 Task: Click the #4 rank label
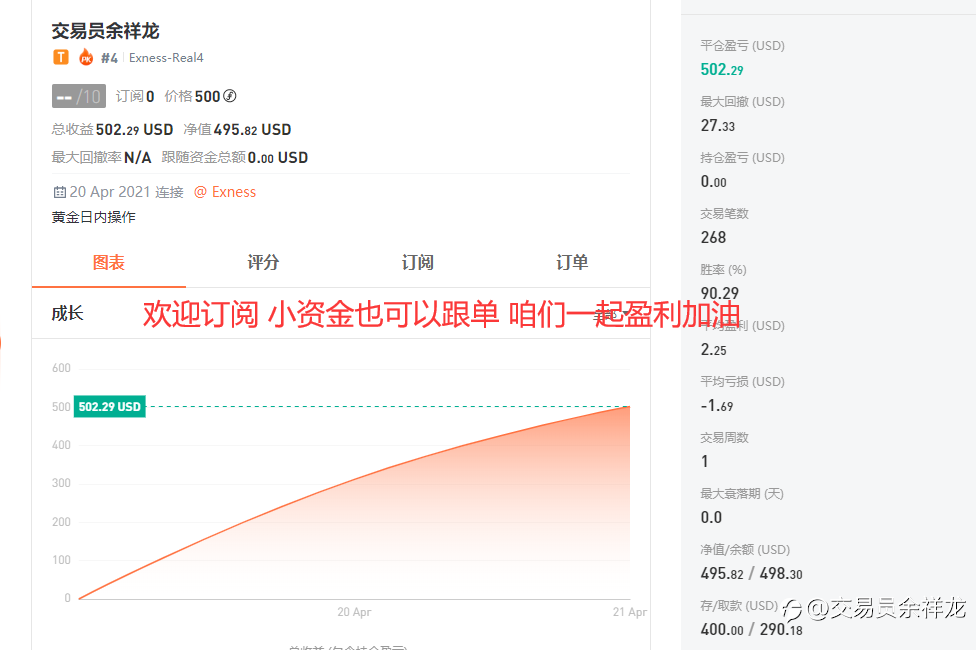click(109, 58)
